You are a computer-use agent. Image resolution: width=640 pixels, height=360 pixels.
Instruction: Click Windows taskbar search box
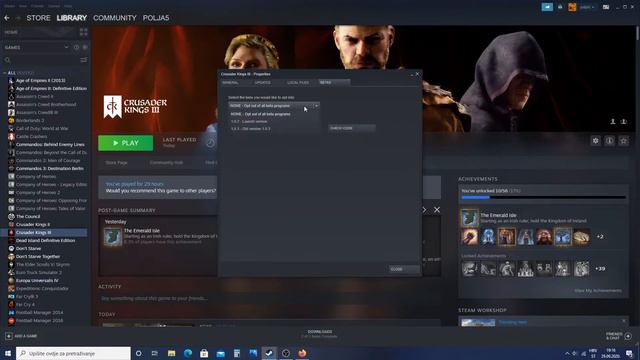point(73,353)
